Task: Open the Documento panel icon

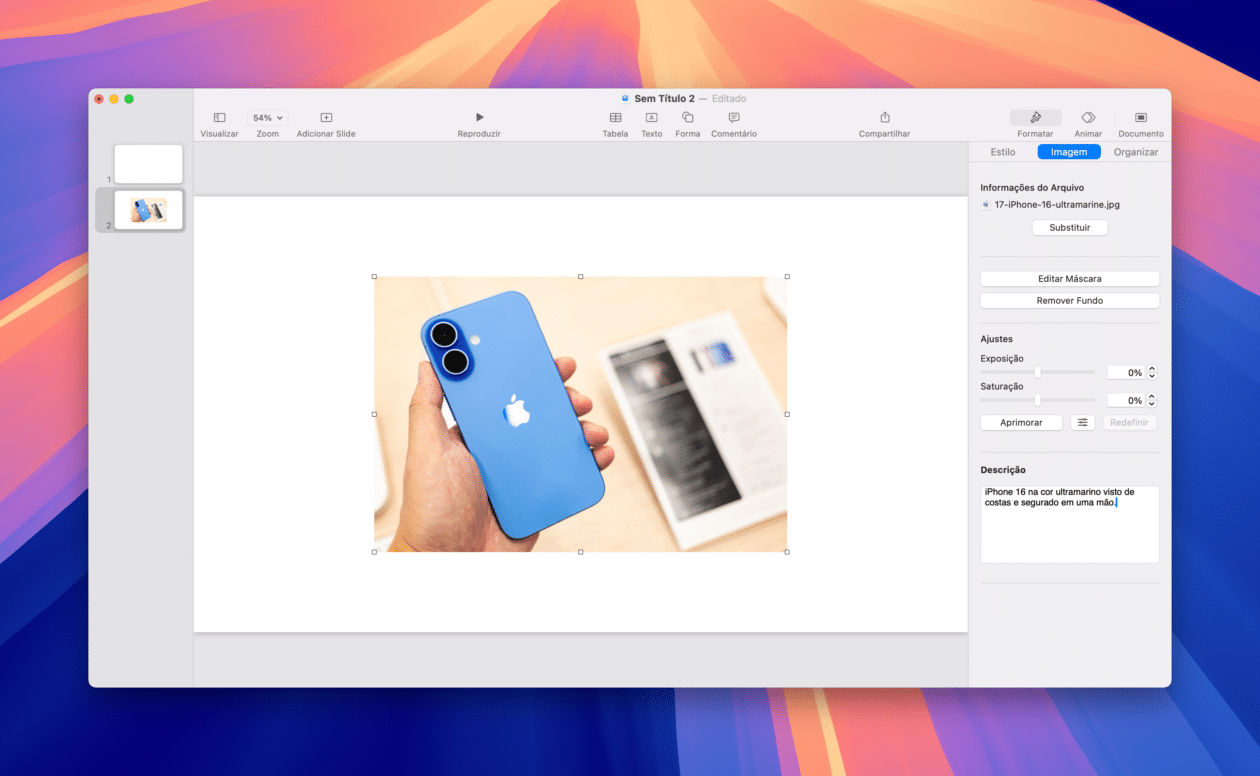Action: (1141, 118)
